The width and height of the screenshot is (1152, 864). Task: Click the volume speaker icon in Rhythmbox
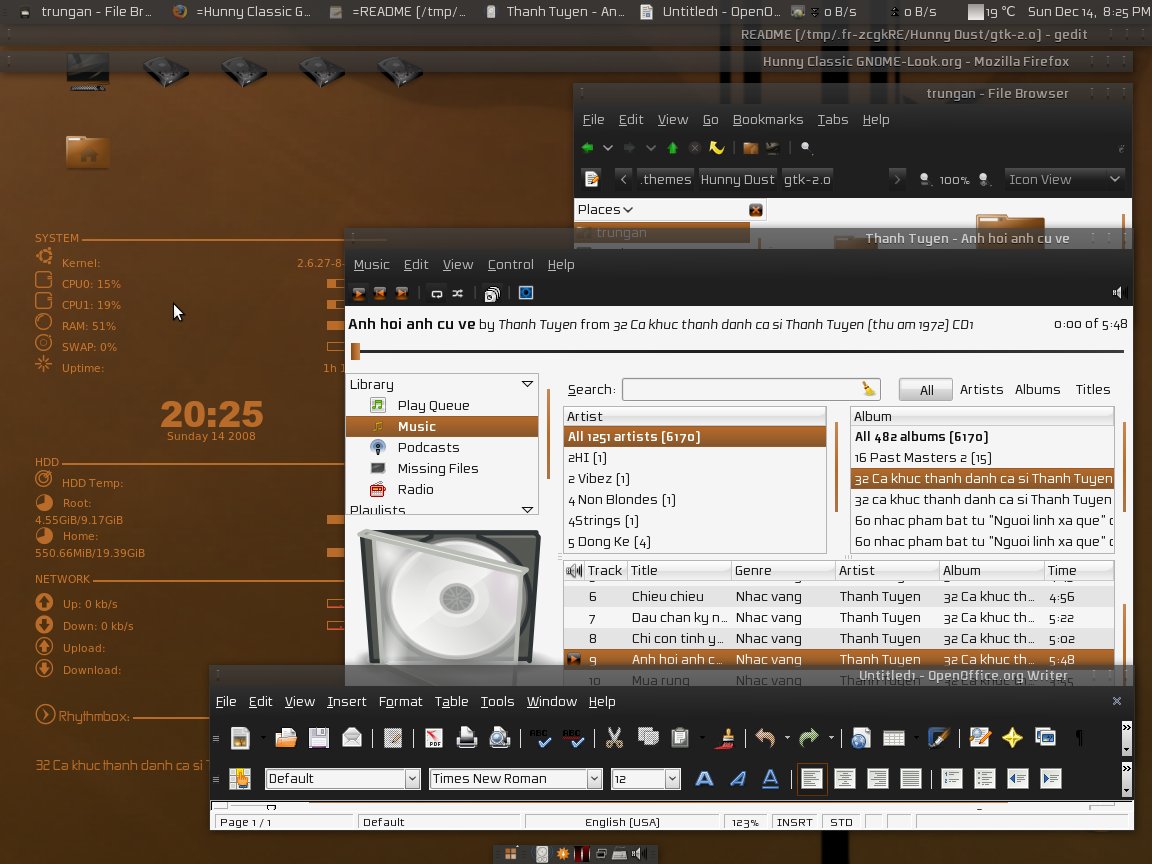(x=1119, y=292)
